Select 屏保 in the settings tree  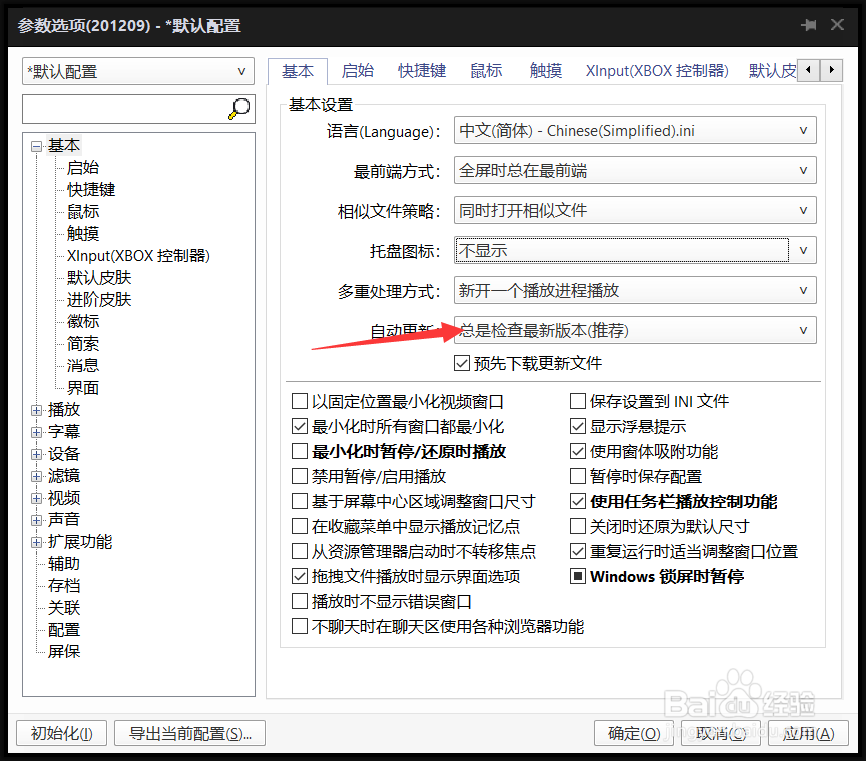(64, 651)
